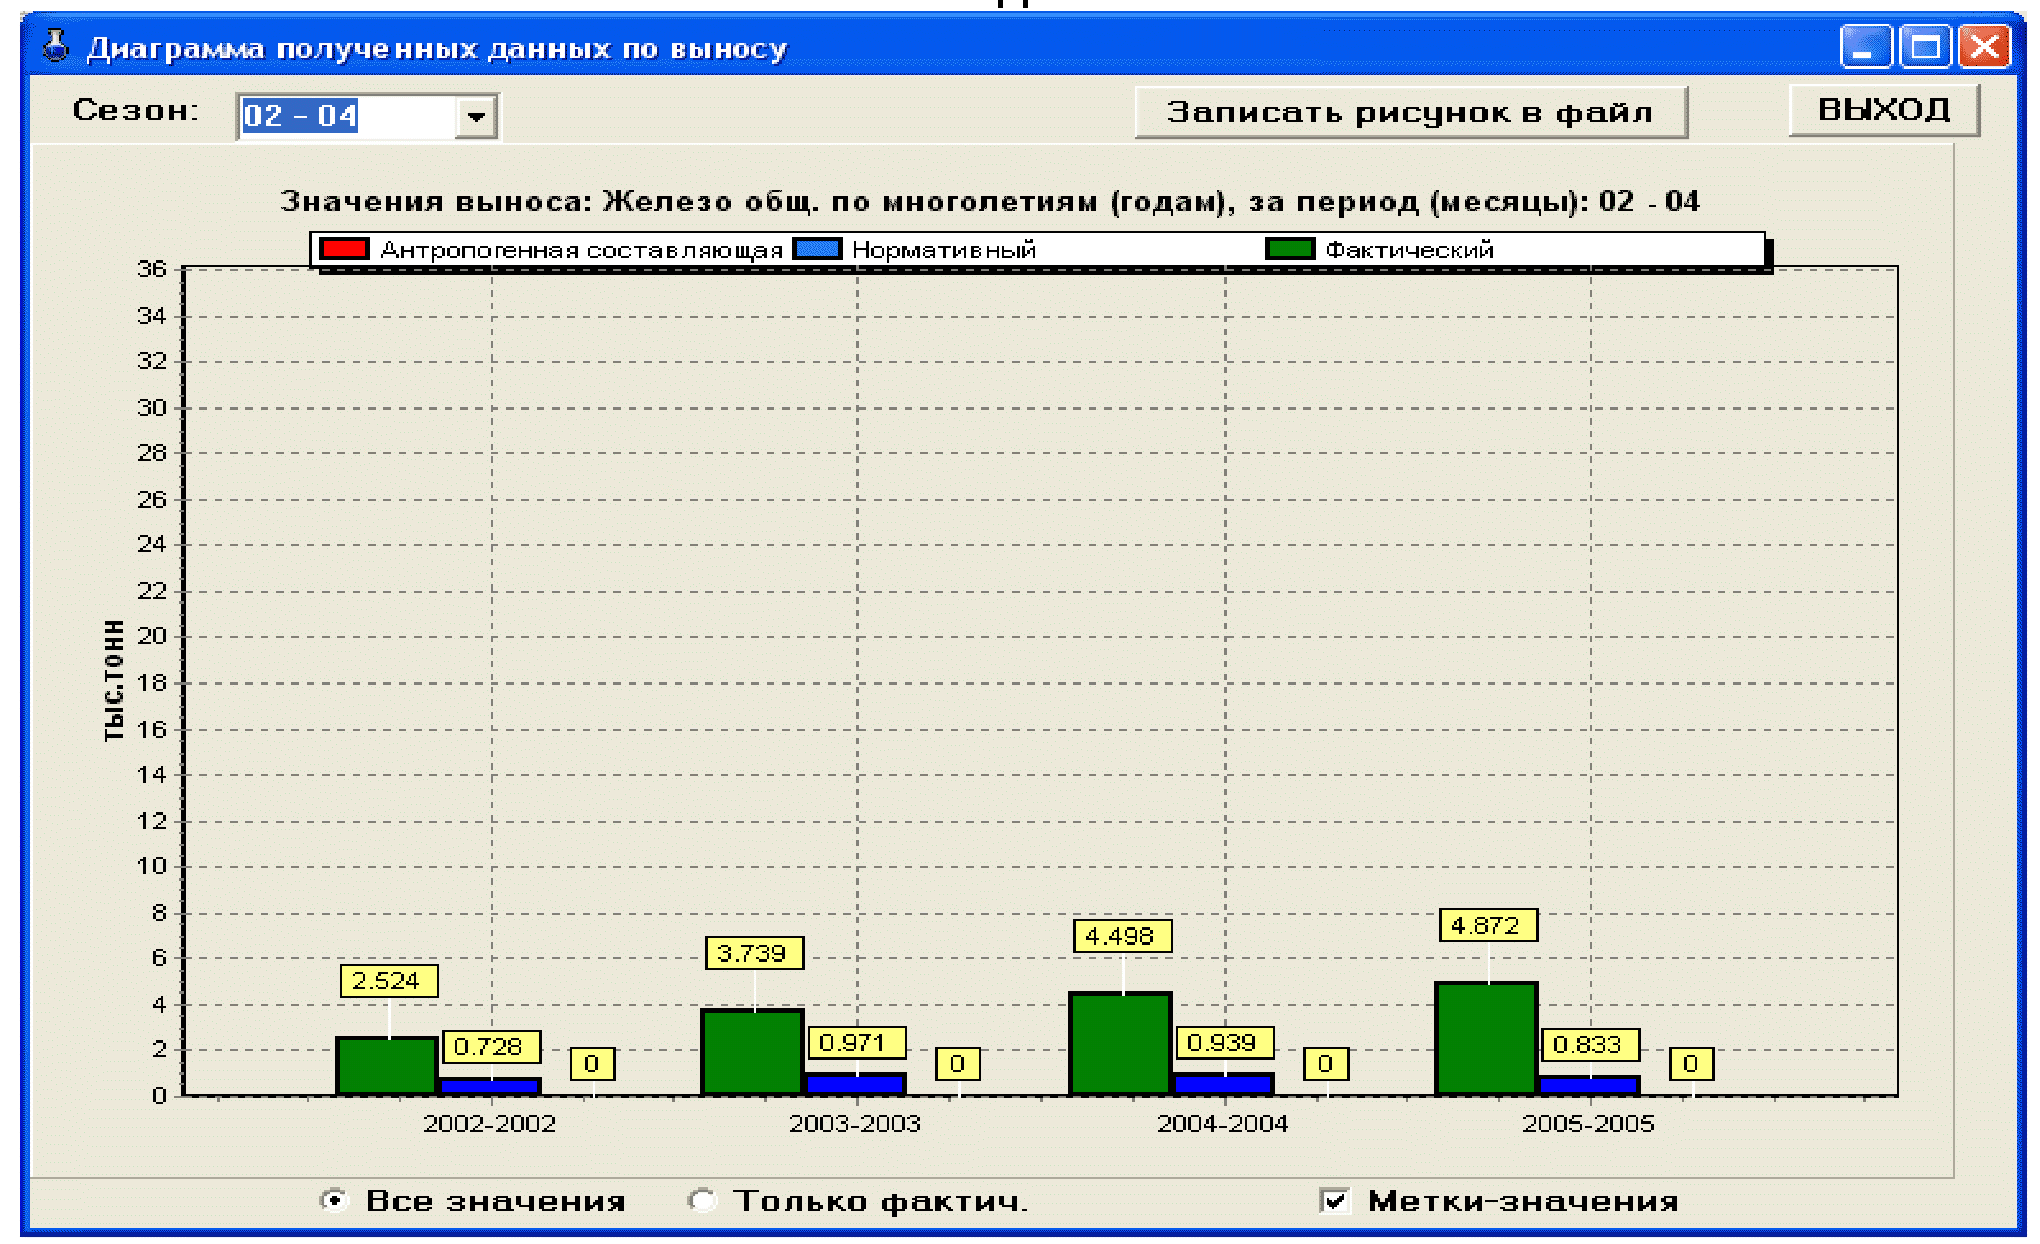Click the value label 3.739

[754, 953]
